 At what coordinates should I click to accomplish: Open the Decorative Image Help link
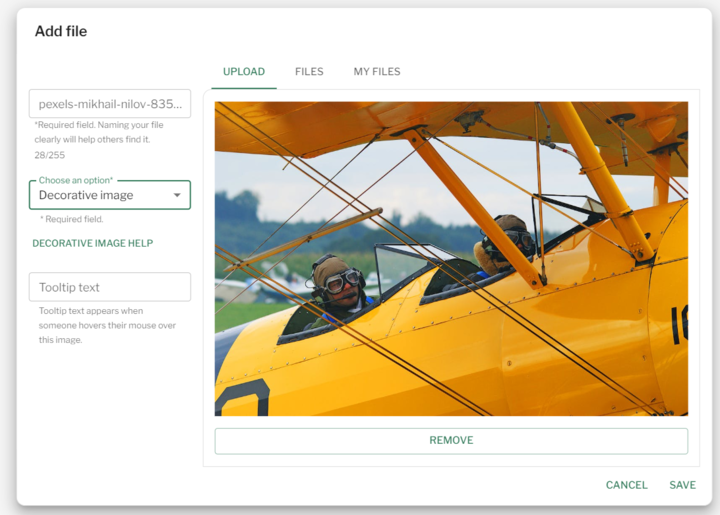(x=93, y=243)
